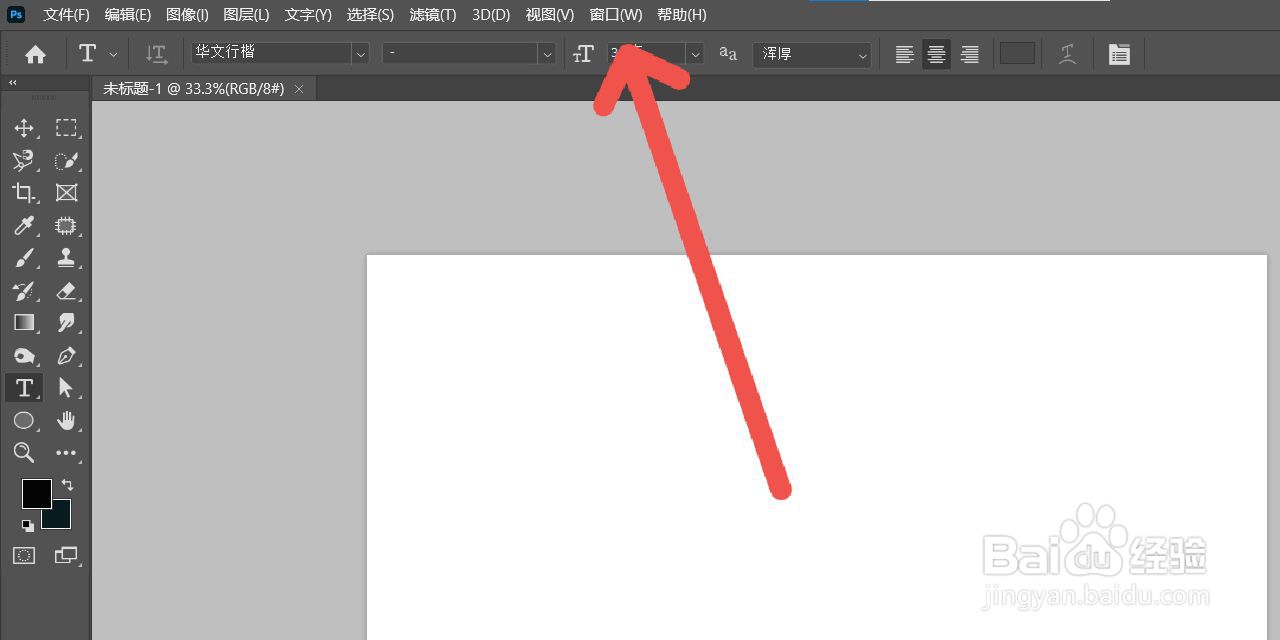
Task: Click the font size TT icon
Action: tap(583, 55)
